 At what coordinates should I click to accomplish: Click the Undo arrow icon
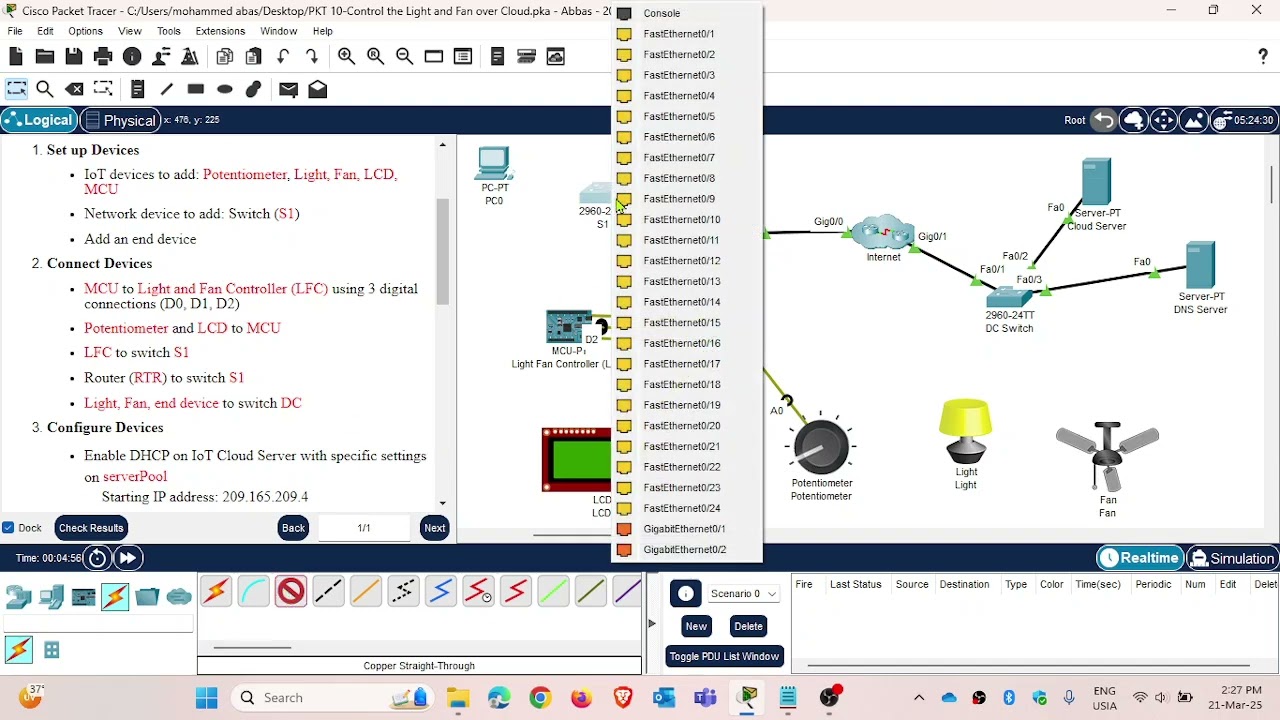click(283, 57)
